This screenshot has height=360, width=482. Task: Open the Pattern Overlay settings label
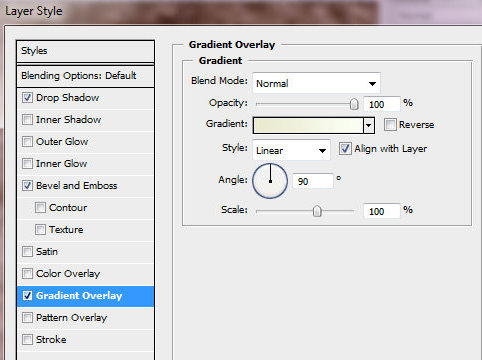[x=71, y=318]
